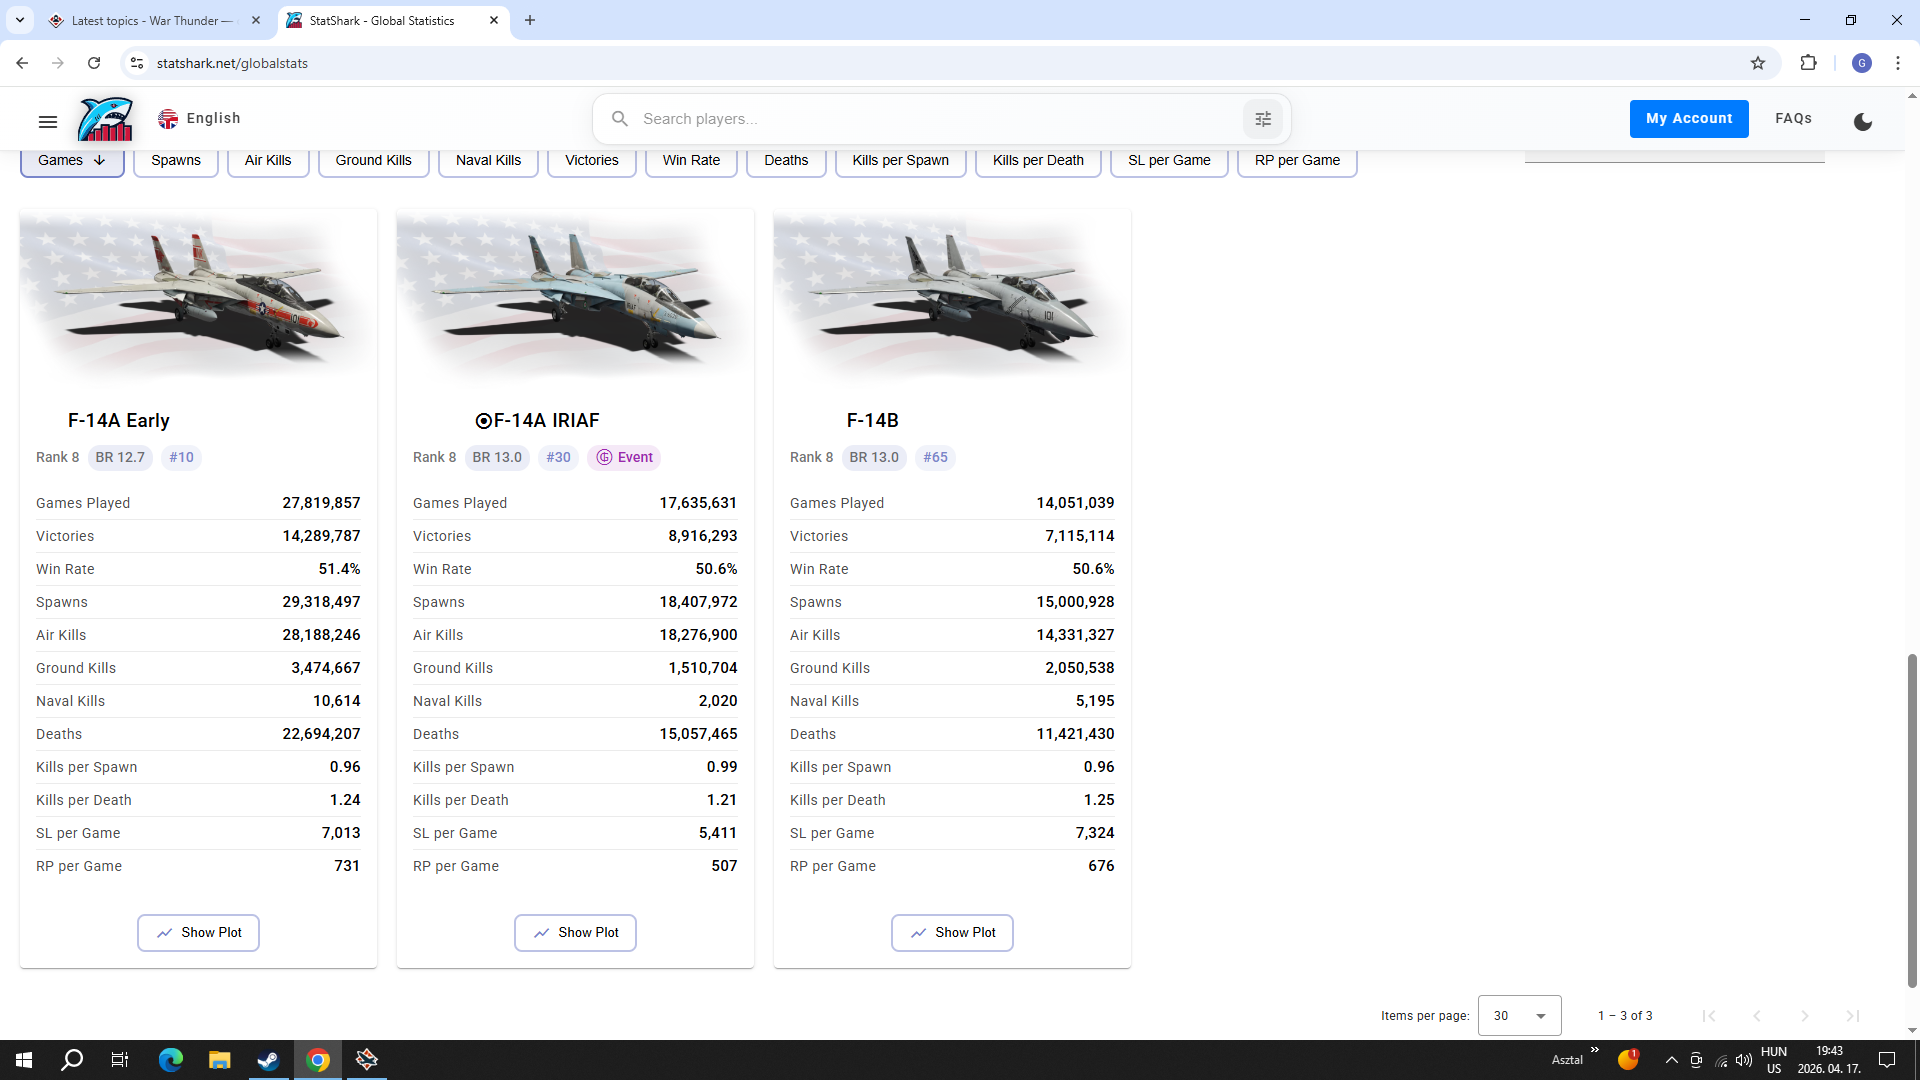Expand hidden system tray icons

pos(1671,1060)
